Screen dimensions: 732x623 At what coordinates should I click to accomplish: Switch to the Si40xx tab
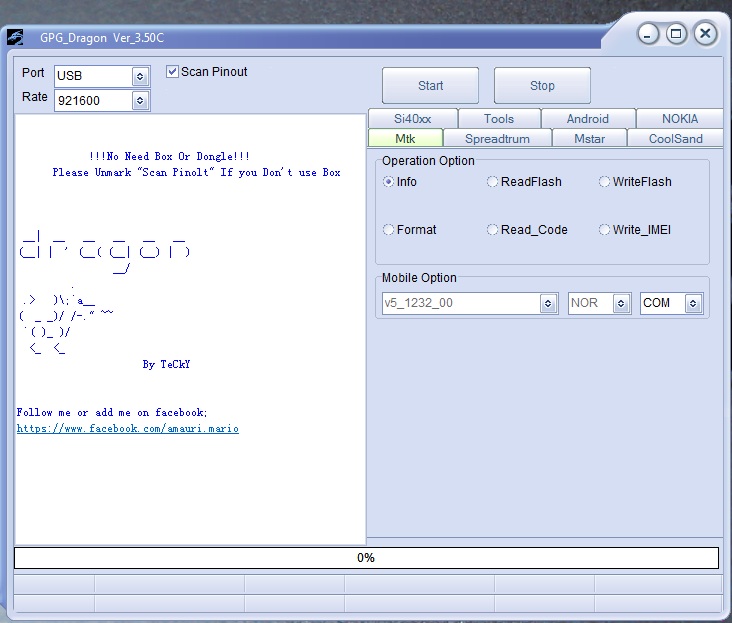[x=413, y=119]
